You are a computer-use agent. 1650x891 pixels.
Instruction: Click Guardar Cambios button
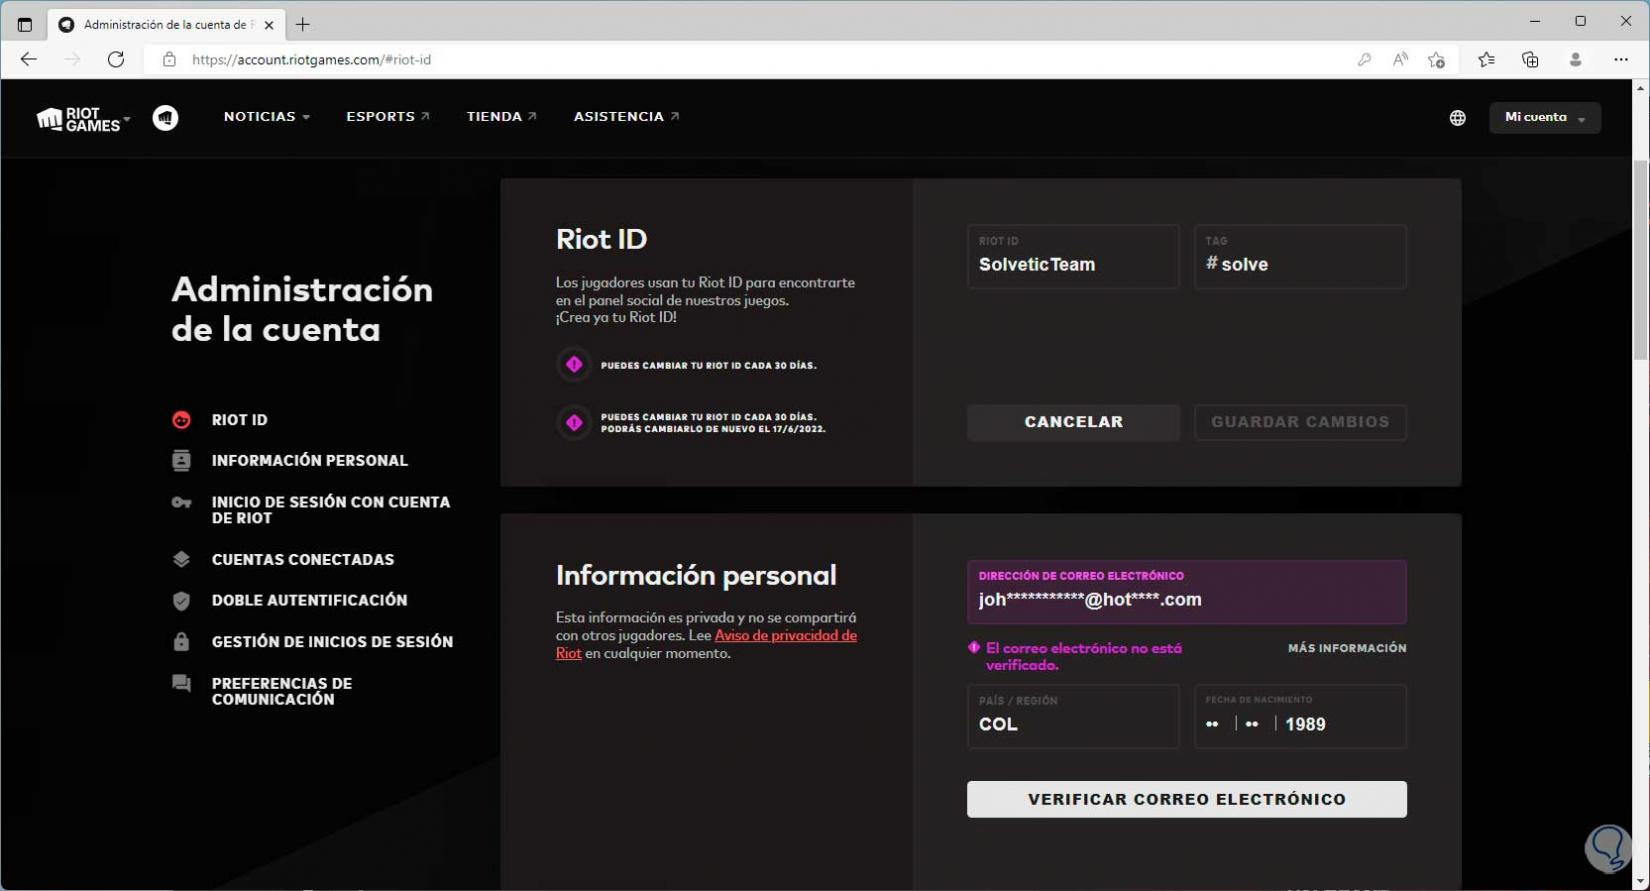[x=1300, y=422]
